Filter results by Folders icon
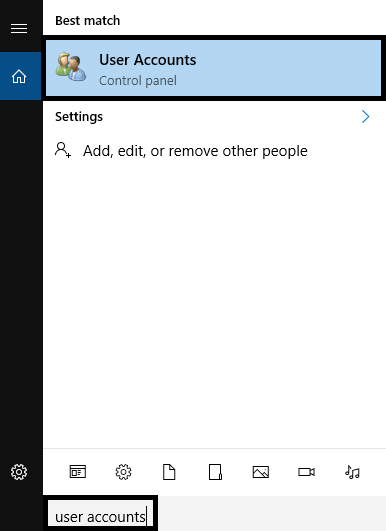The image size is (386, 531). coord(215,472)
